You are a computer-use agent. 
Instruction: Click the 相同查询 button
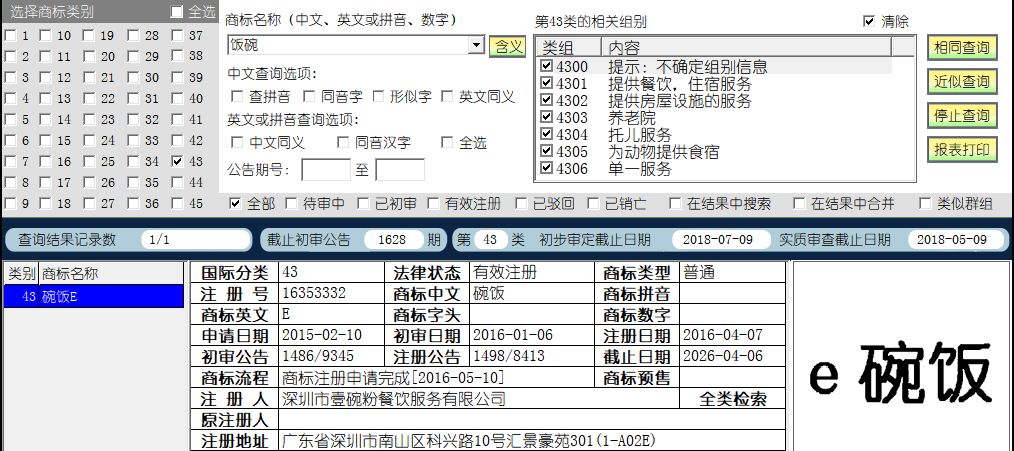pos(961,47)
